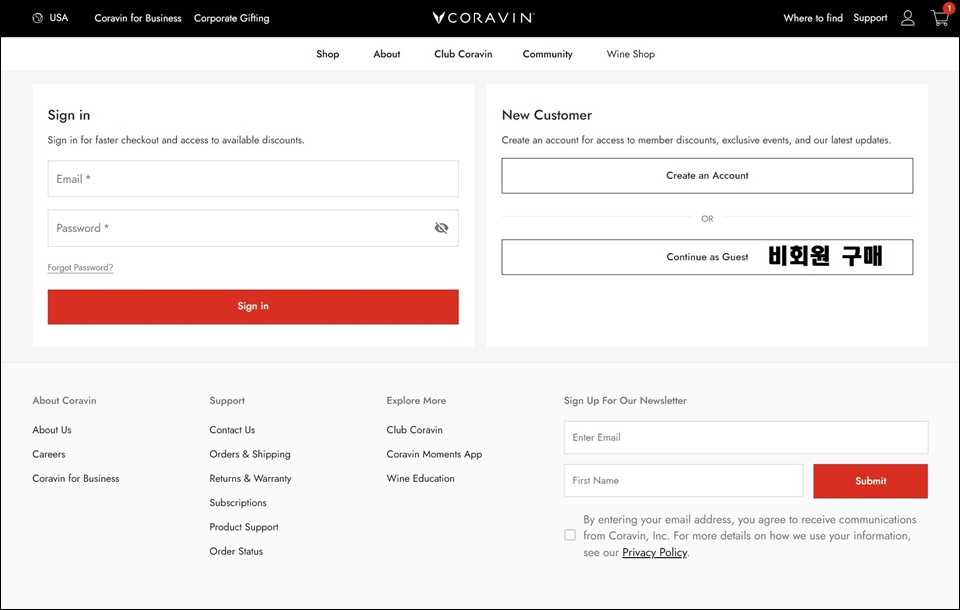Click Continue as Guest button
The image size is (960, 610).
tap(707, 257)
